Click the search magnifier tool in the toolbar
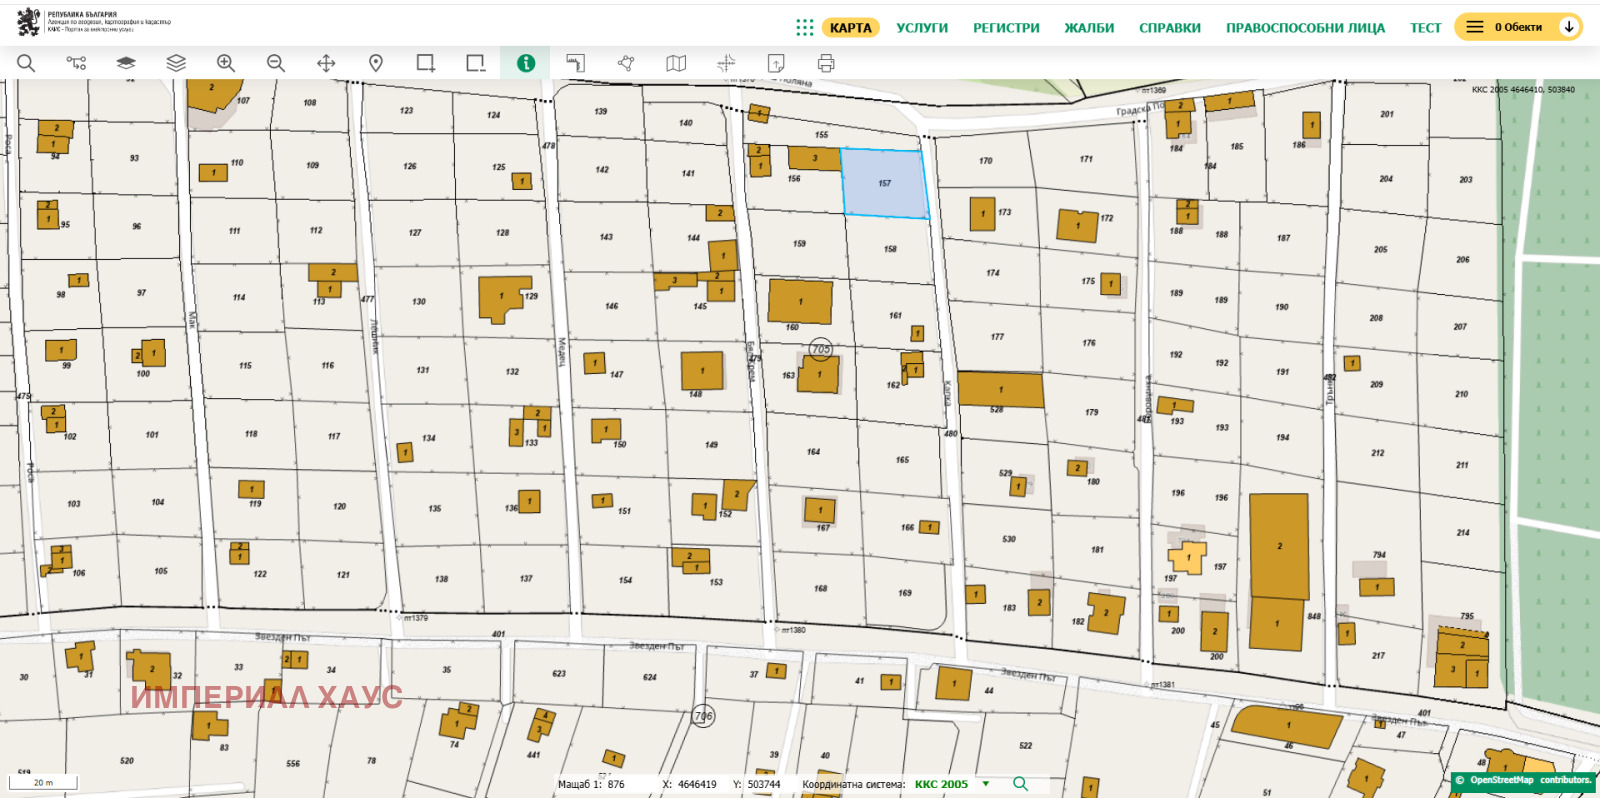 pyautogui.click(x=26, y=63)
